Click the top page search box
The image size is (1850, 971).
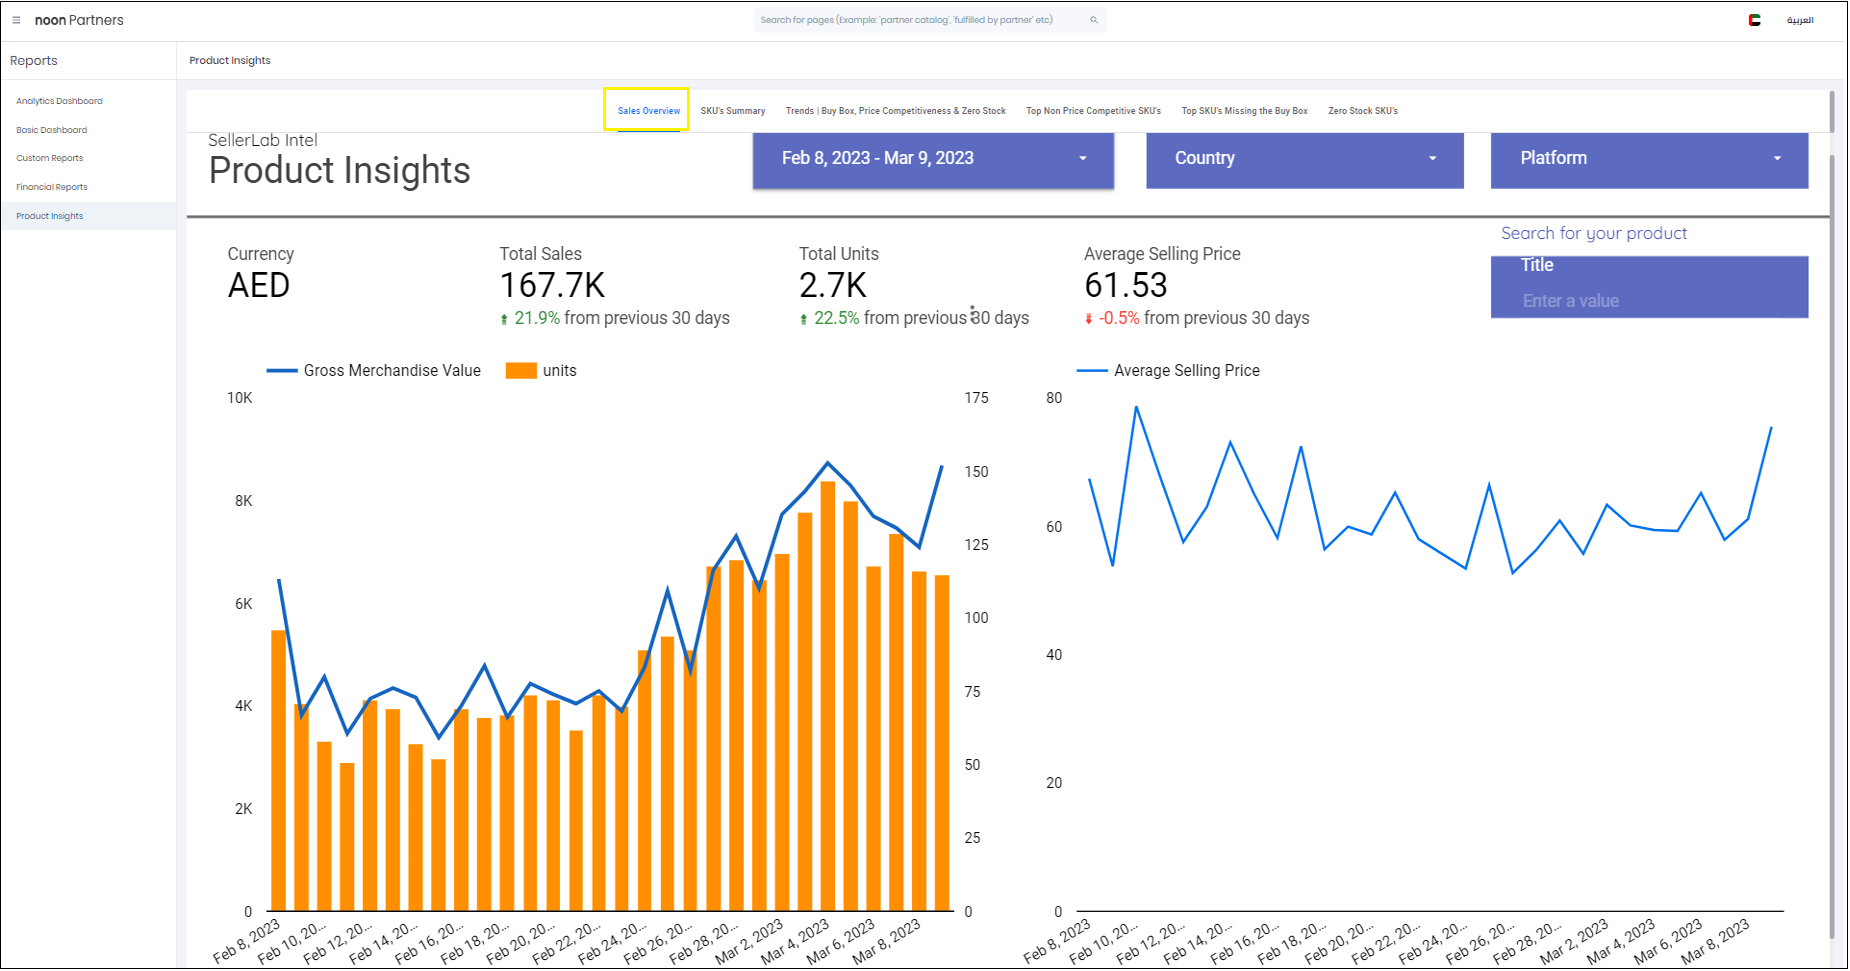(920, 20)
